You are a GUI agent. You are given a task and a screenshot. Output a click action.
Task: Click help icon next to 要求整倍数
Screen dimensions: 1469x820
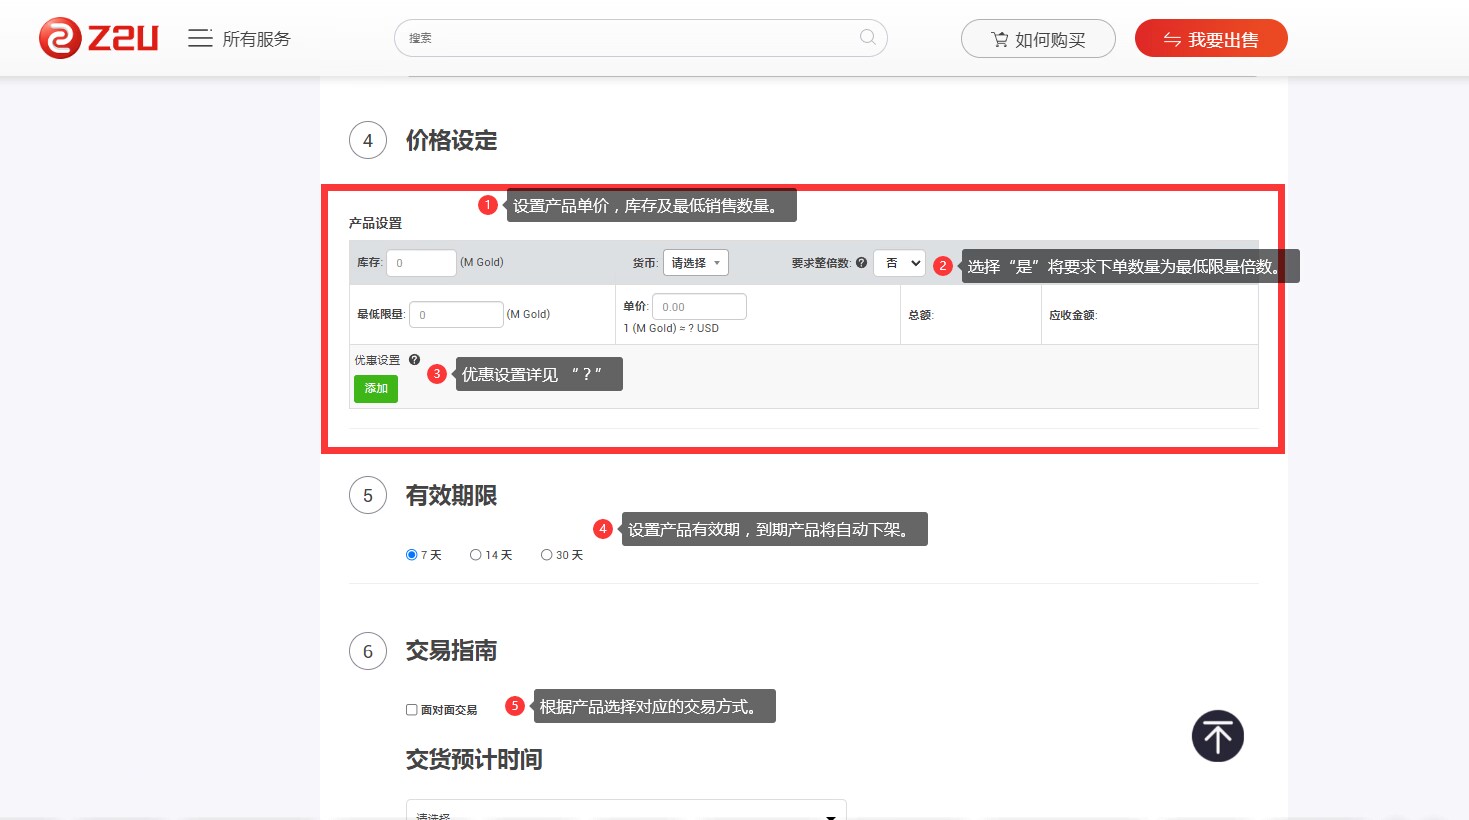coord(861,263)
